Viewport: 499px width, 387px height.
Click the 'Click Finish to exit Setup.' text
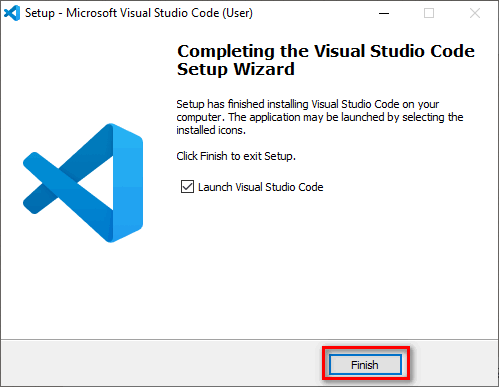click(x=236, y=156)
